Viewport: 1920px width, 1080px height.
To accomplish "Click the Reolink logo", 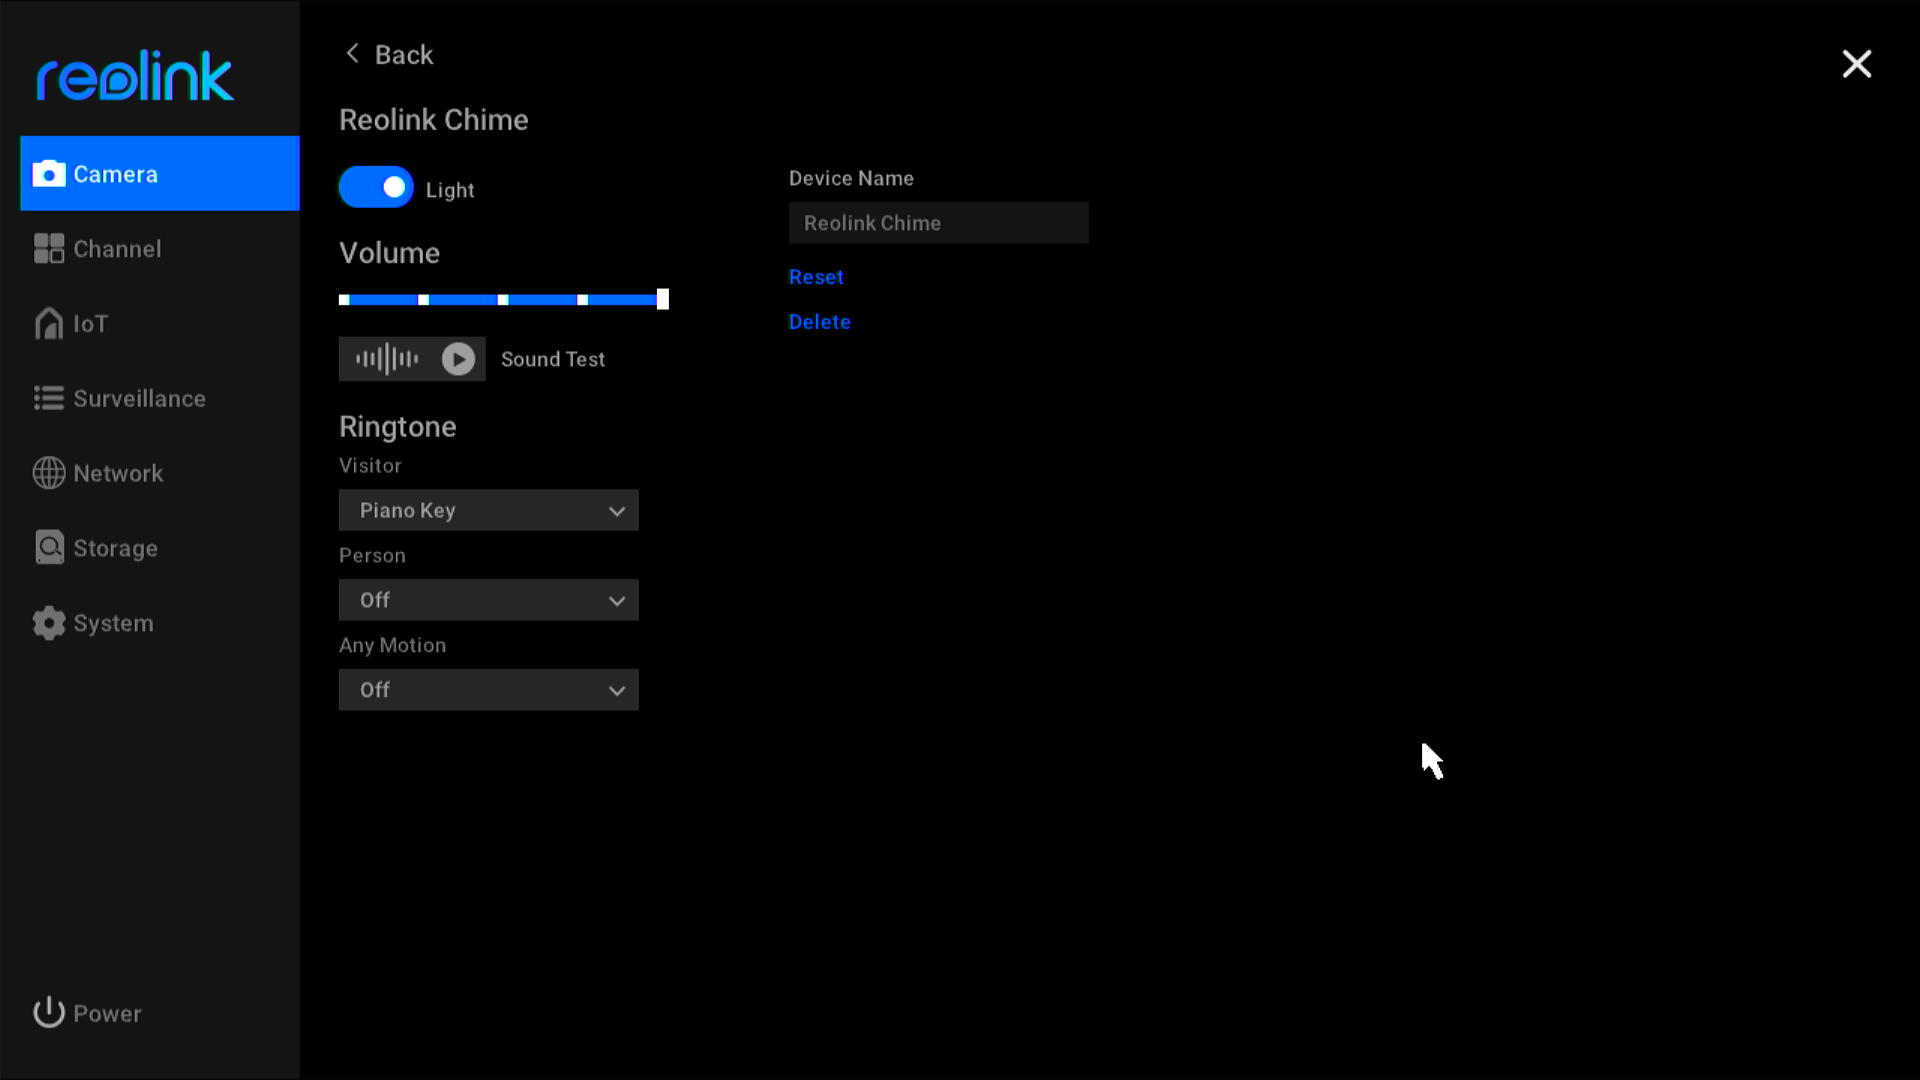I will pyautogui.click(x=135, y=76).
